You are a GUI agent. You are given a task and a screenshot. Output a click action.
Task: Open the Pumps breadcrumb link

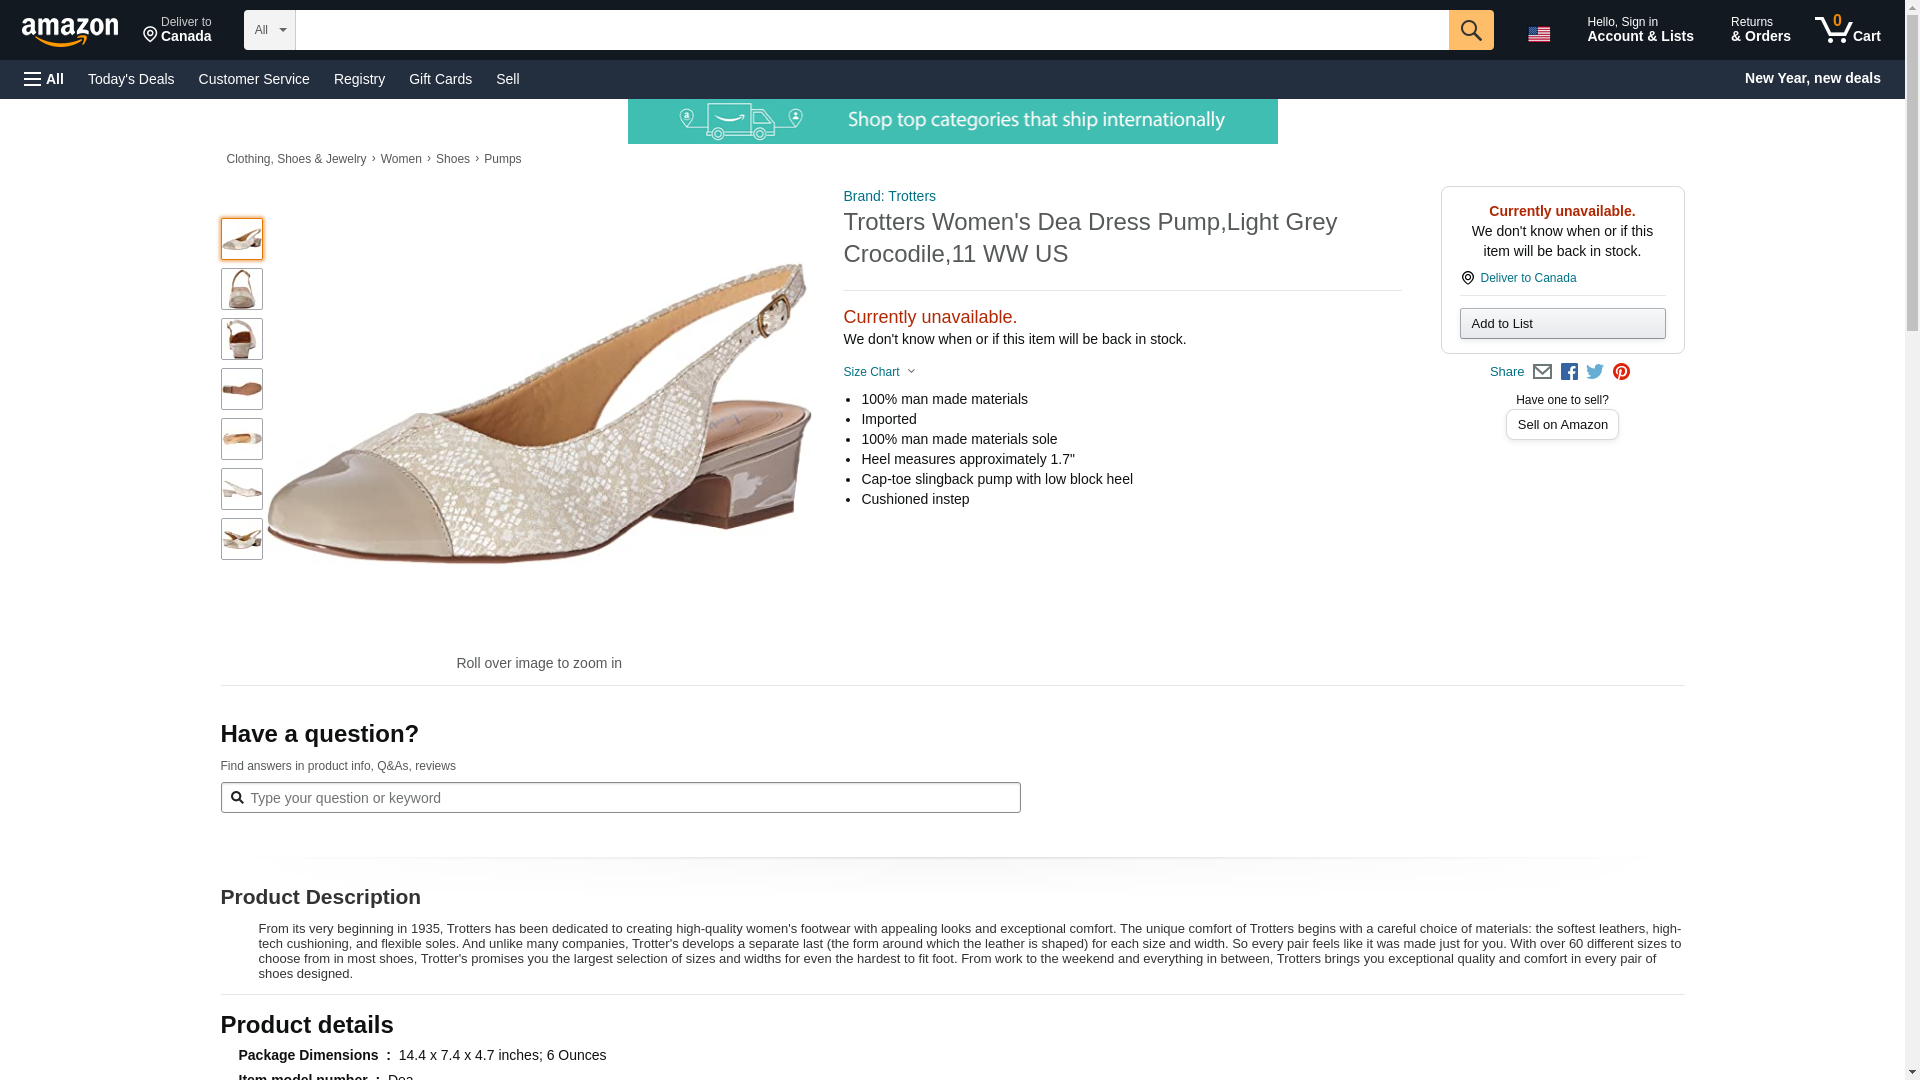click(x=502, y=159)
